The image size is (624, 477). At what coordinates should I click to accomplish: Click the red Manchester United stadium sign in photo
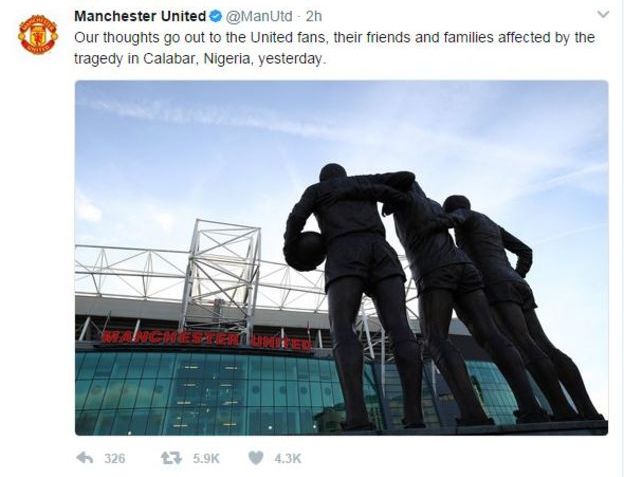[207, 341]
